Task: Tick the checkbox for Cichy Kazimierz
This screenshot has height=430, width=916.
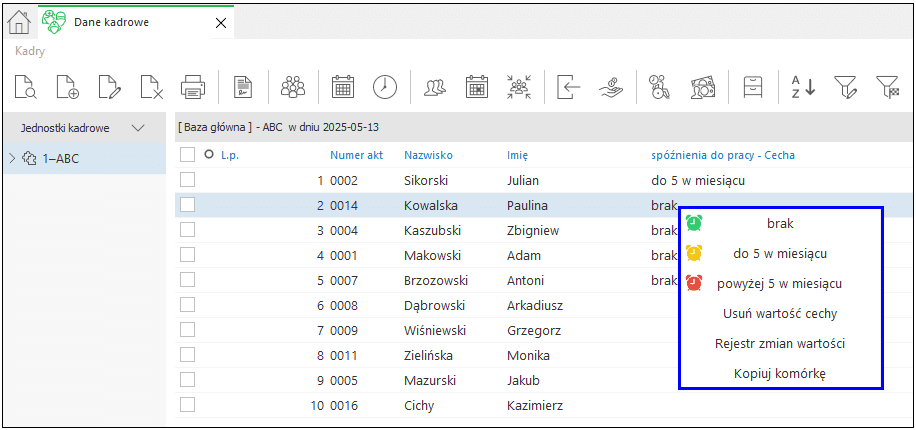Action: click(188, 404)
